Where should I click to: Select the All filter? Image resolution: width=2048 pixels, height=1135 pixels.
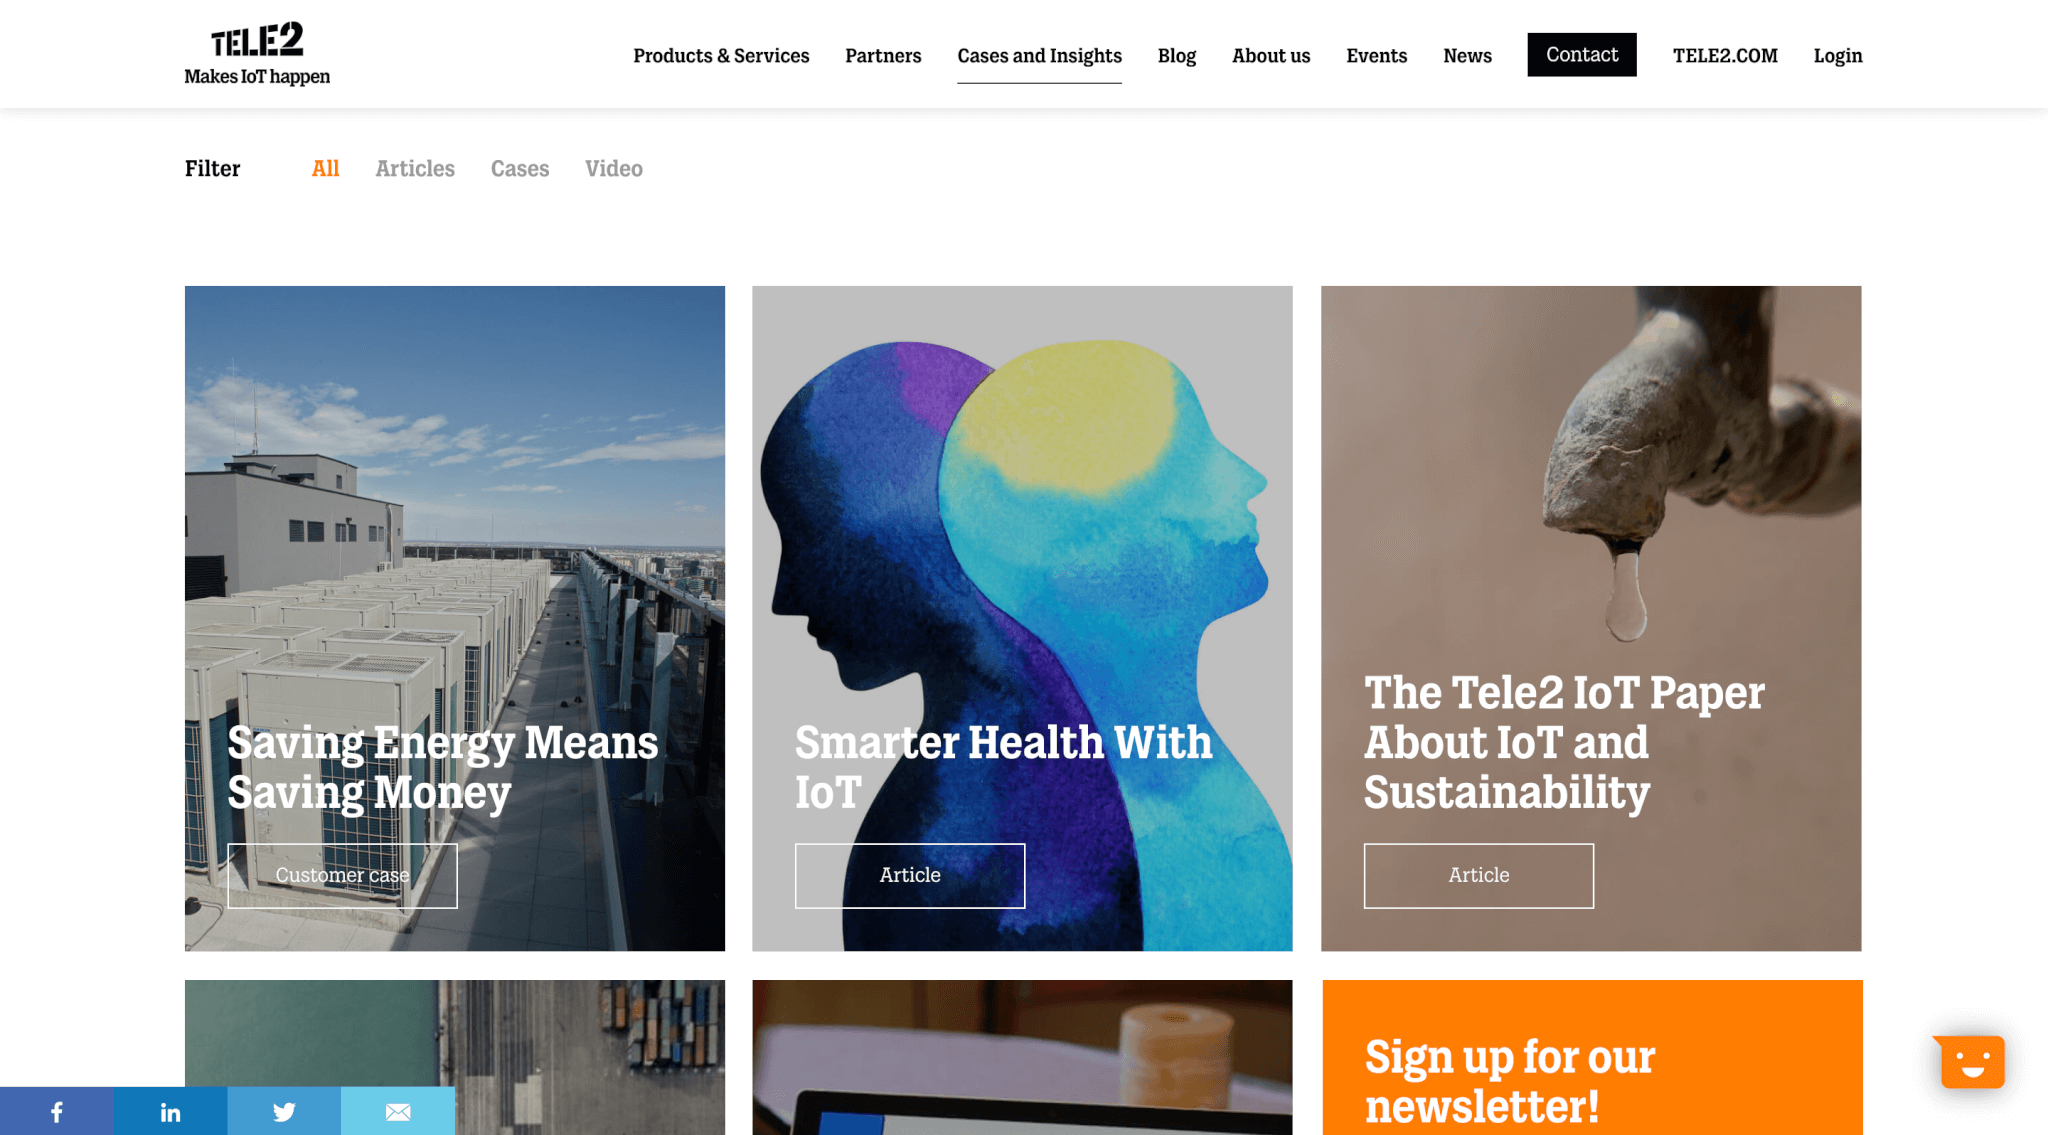click(x=326, y=168)
